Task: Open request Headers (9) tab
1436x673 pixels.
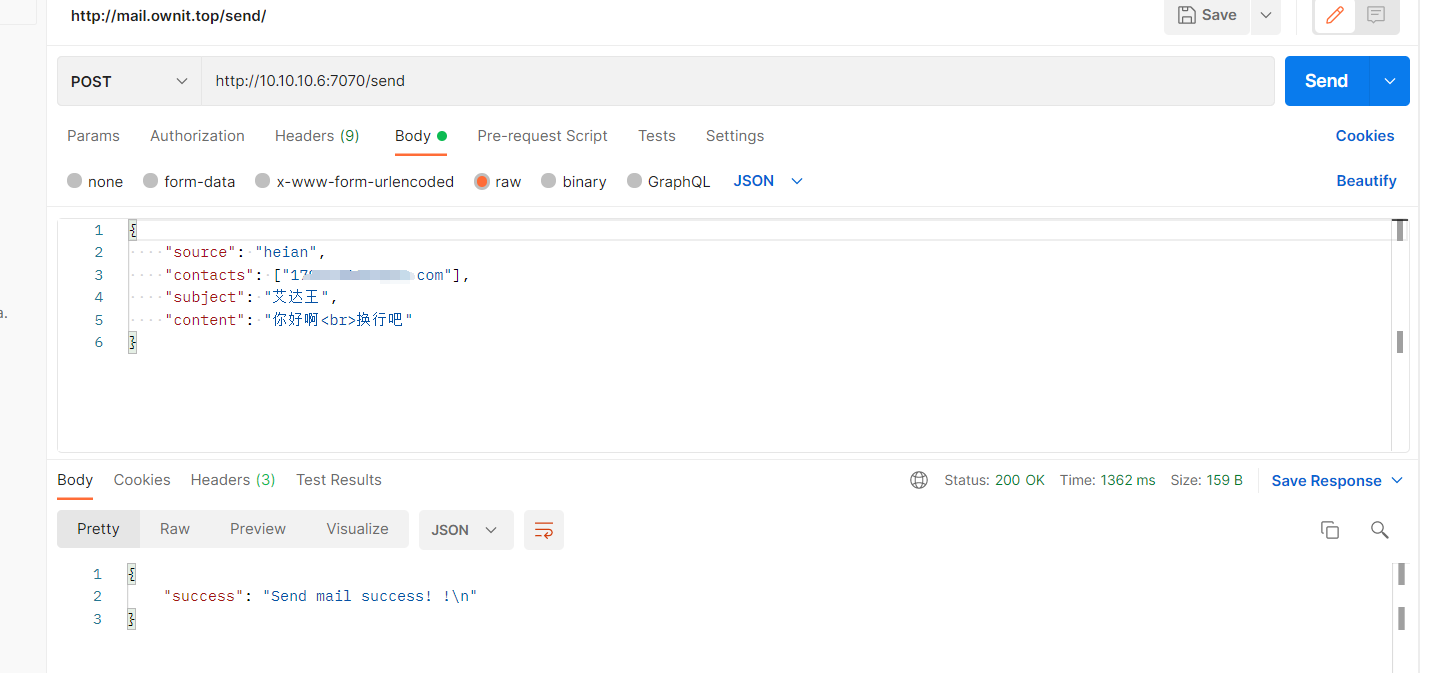Action: (317, 136)
